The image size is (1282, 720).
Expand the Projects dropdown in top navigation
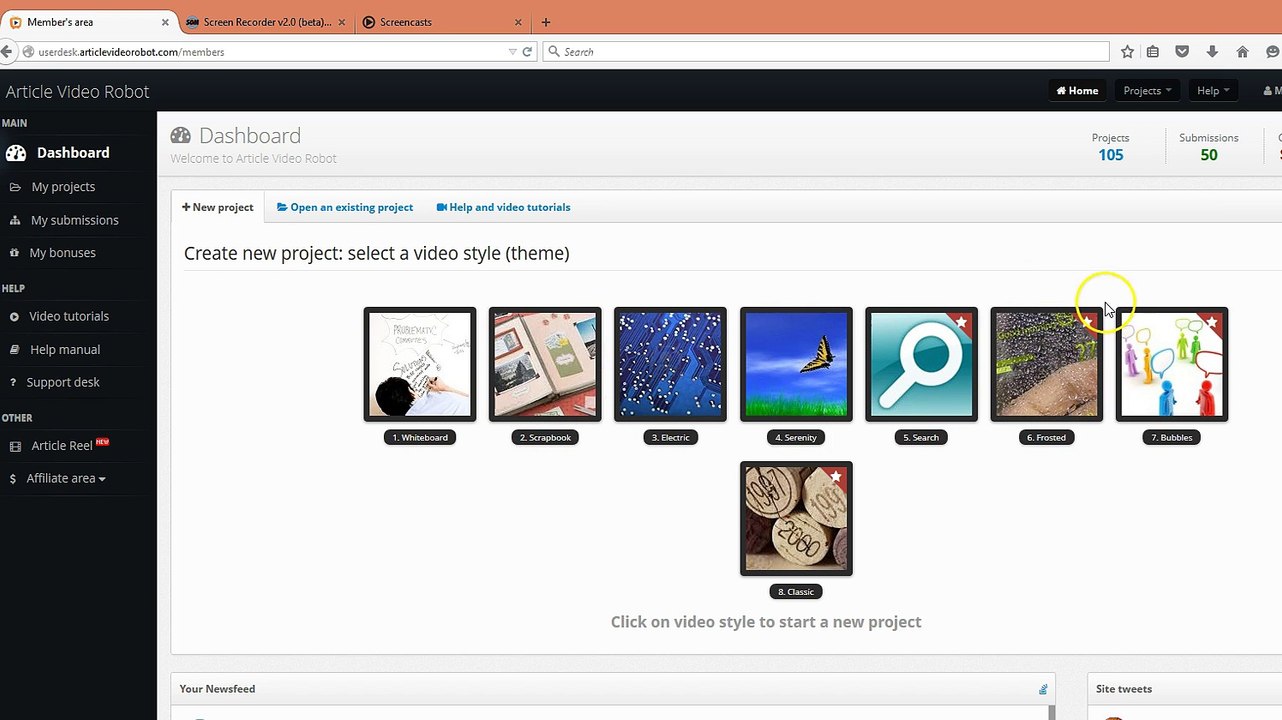(x=1147, y=90)
